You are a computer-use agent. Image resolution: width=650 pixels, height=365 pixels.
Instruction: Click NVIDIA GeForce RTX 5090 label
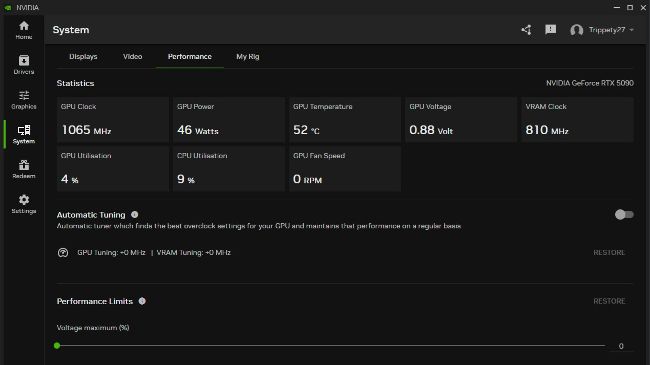[x=589, y=83]
